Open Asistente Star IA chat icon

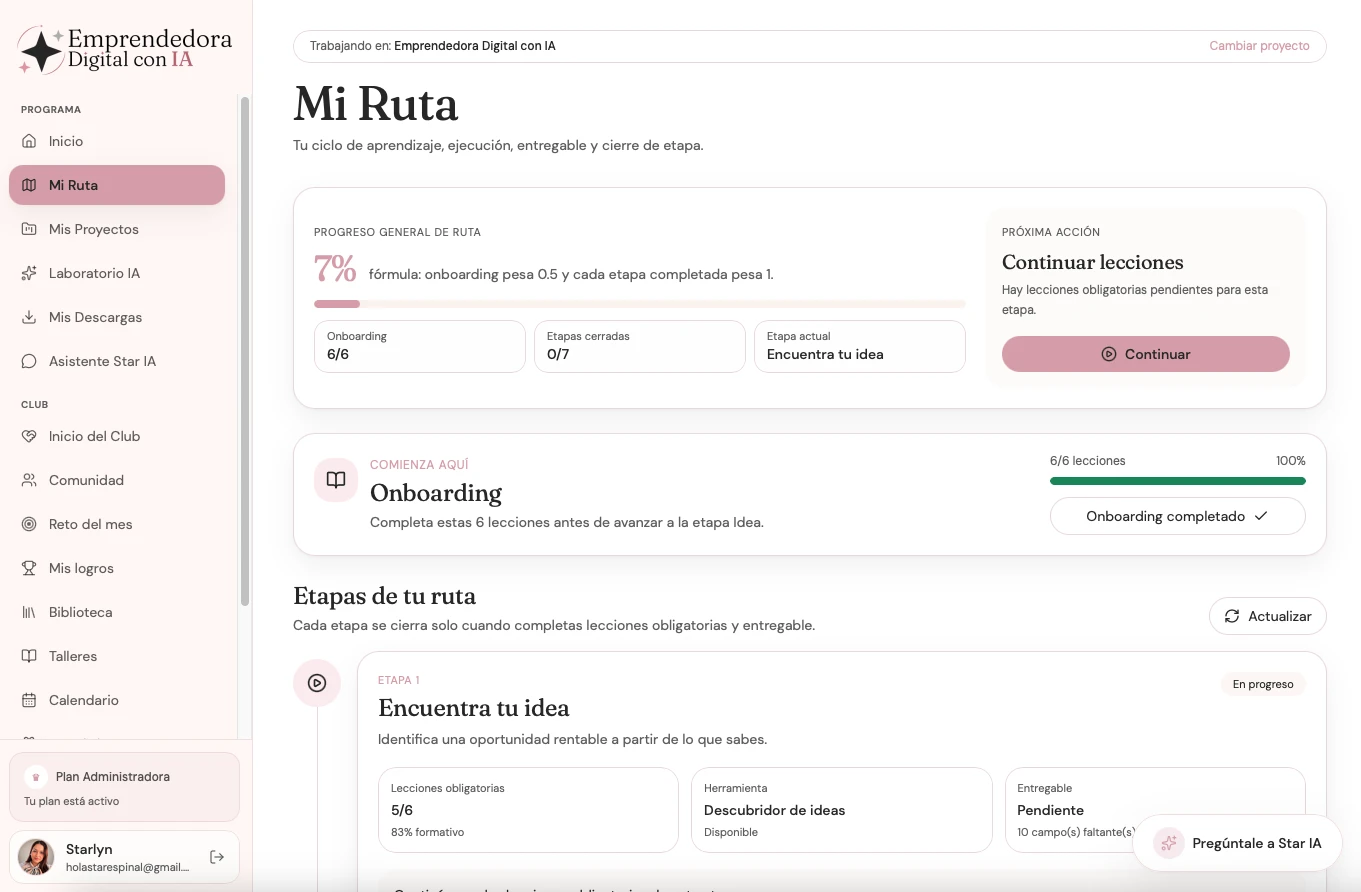click(x=29, y=361)
